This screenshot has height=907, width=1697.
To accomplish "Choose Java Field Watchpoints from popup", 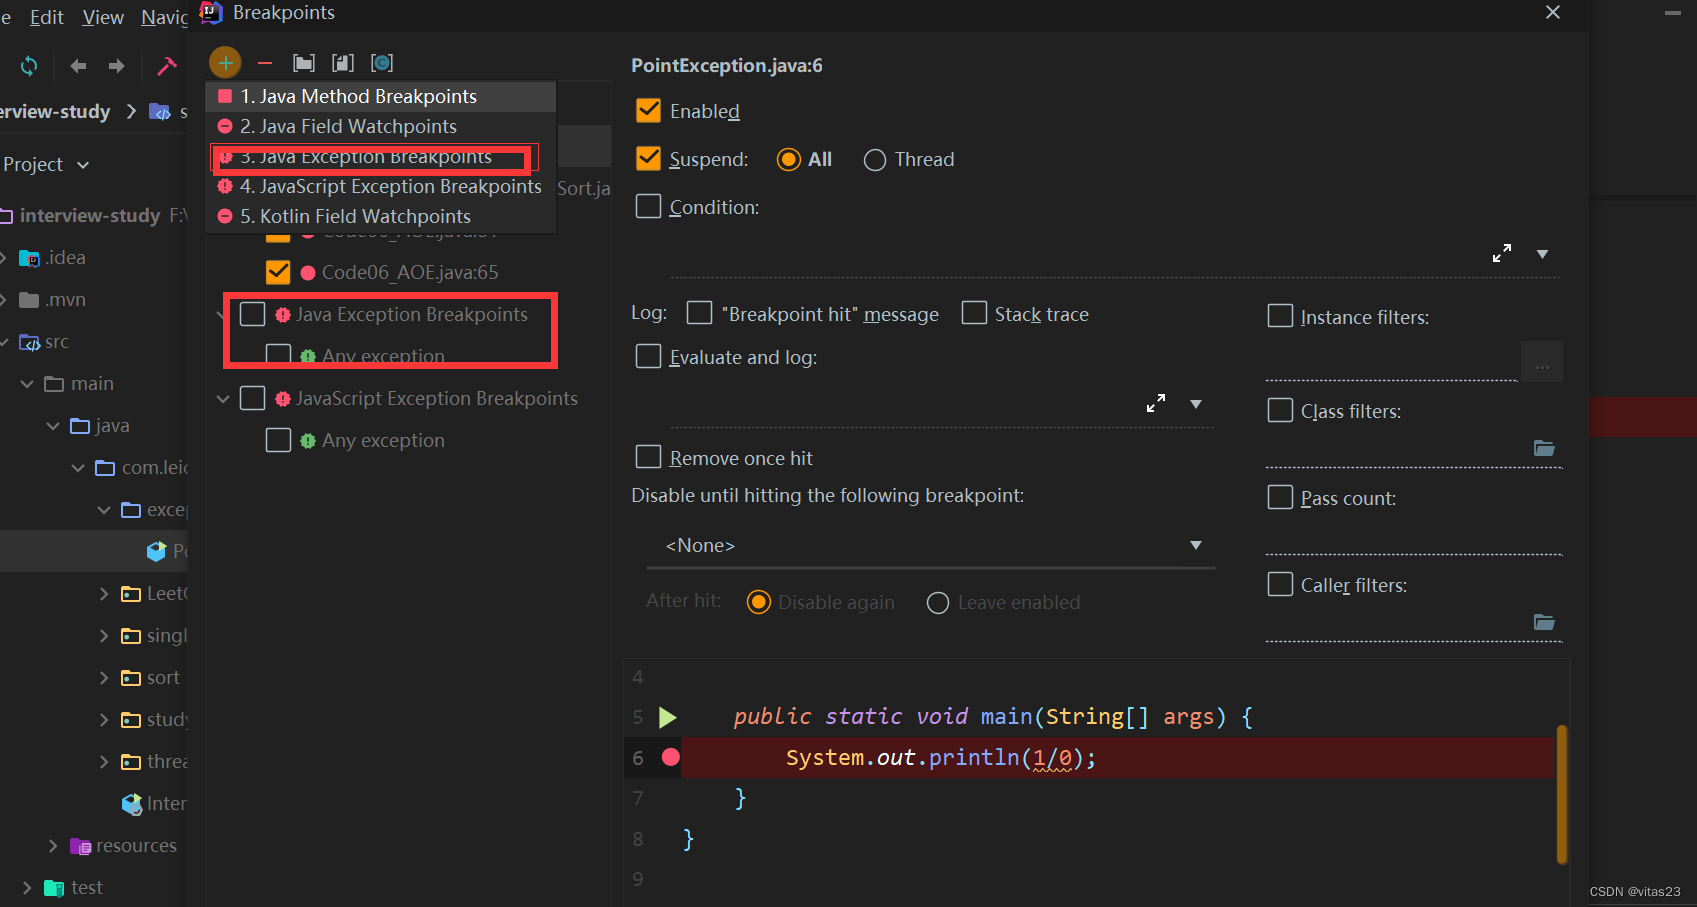I will click(380, 126).
